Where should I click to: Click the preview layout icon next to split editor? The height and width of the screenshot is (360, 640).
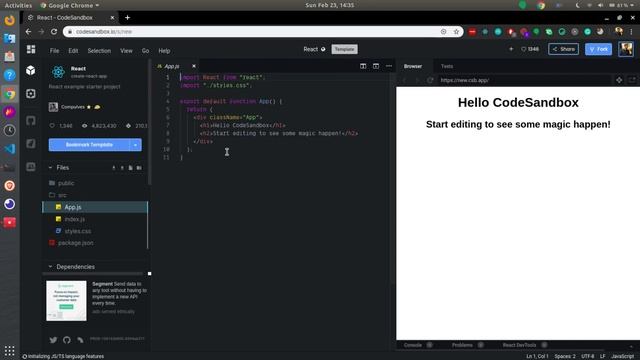point(376,66)
